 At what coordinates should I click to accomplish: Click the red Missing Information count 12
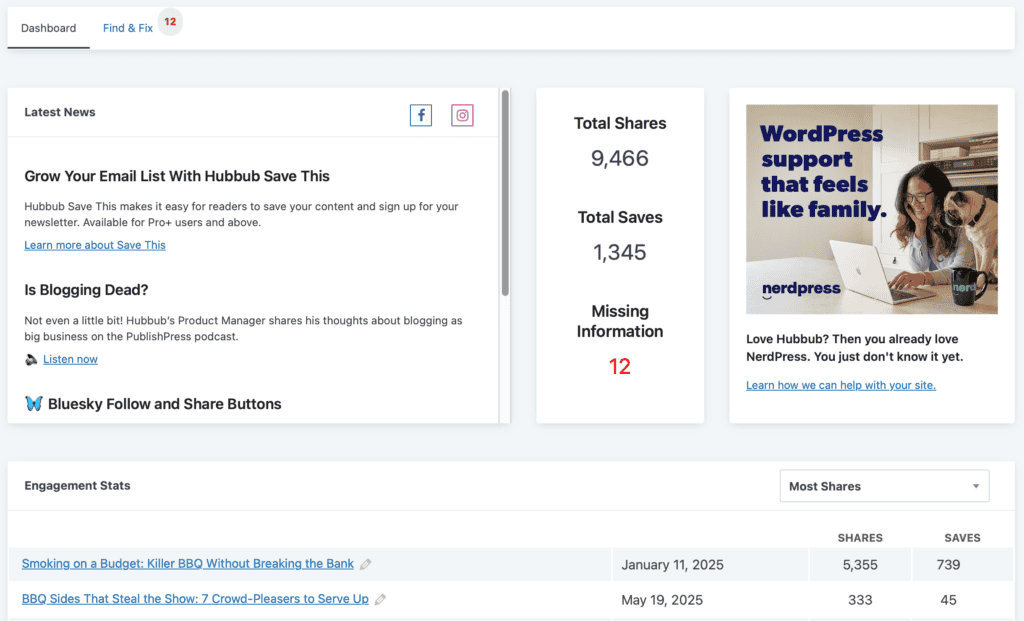(x=620, y=366)
